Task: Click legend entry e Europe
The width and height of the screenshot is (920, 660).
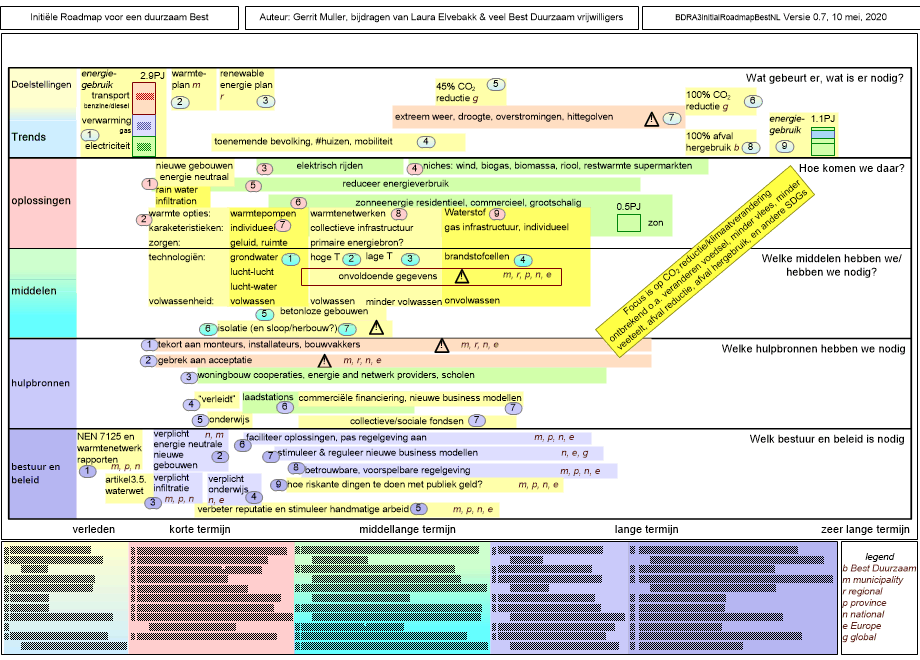Action: (x=859, y=625)
